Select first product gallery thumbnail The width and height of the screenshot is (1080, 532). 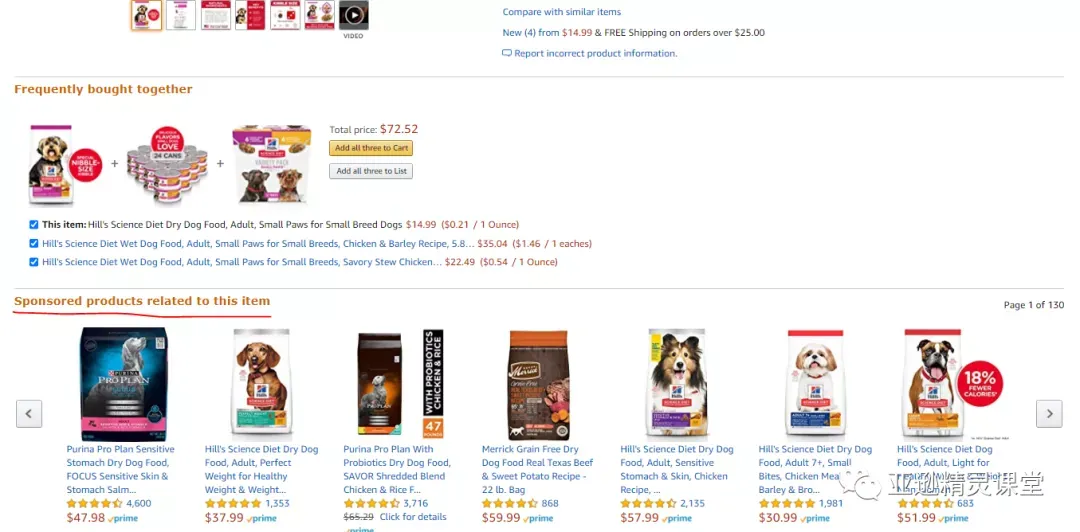[x=147, y=15]
